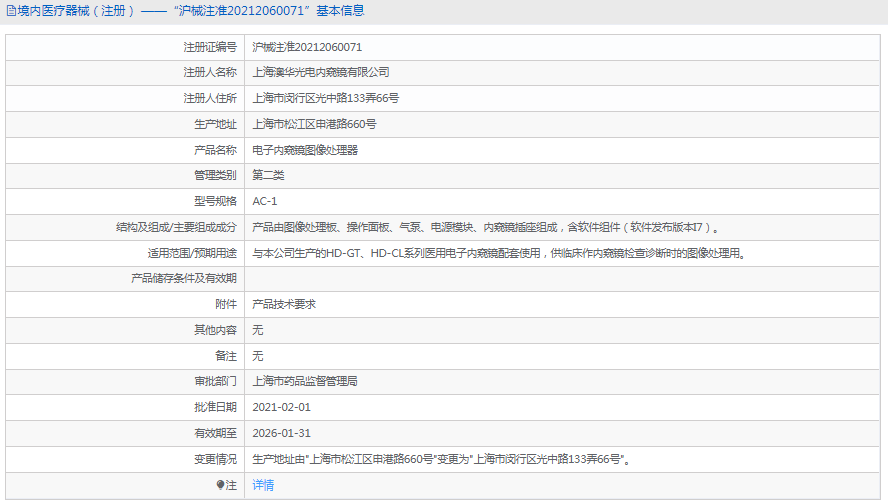This screenshot has width=888, height=502.
Task: Click the 审批部门 row label
Action: 215,381
